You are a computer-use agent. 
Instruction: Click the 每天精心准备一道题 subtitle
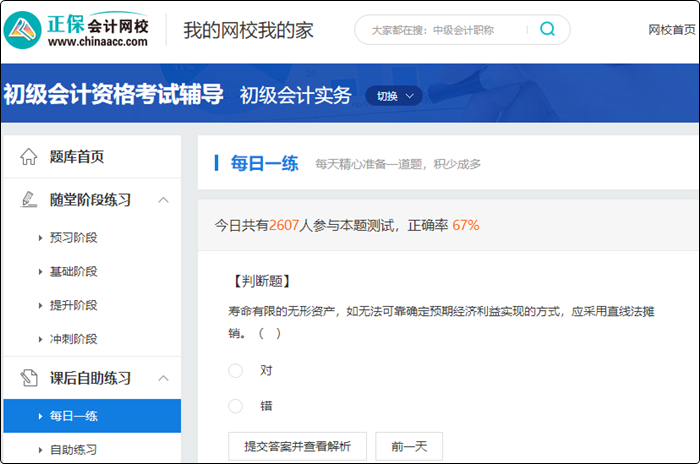tap(398, 164)
